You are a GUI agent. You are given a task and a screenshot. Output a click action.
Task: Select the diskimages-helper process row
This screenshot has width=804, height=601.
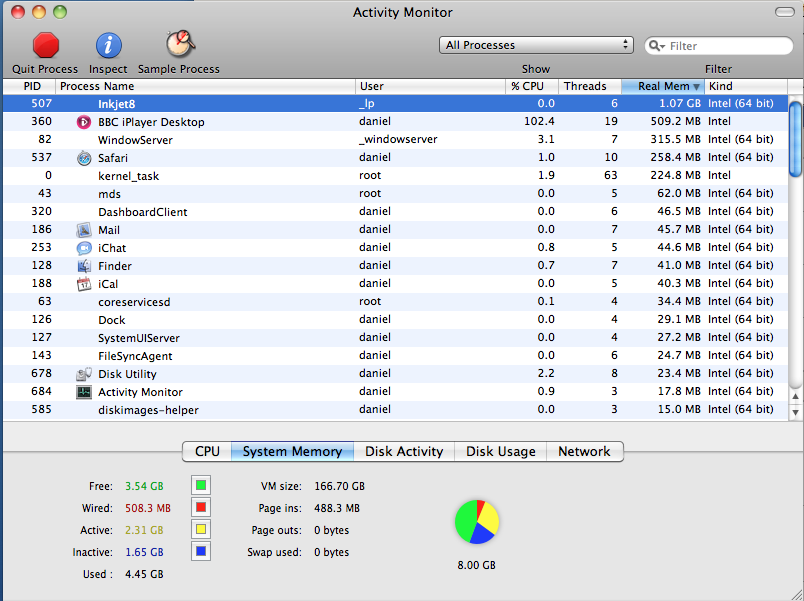395,409
